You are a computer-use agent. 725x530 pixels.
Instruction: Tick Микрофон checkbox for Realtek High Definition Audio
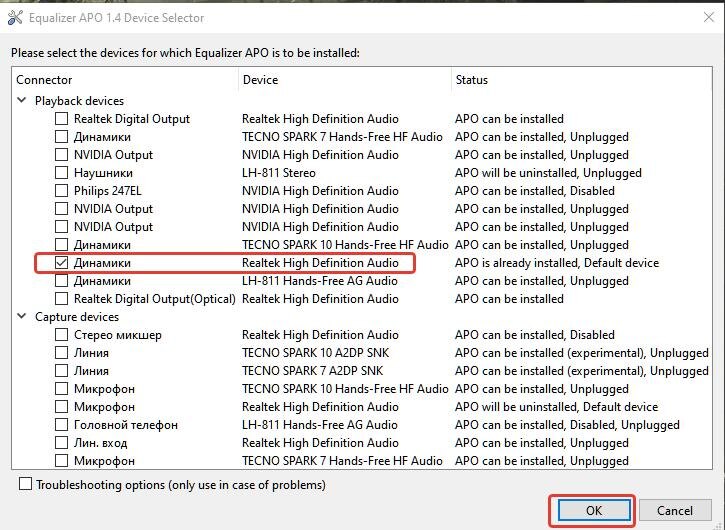tap(61, 407)
